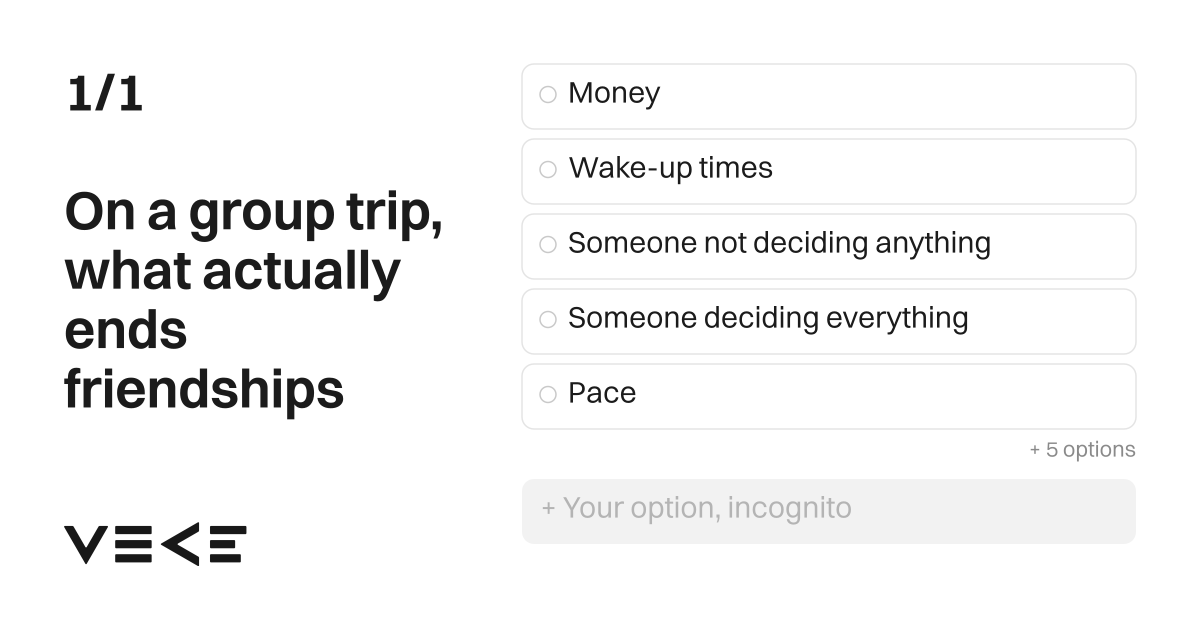Click the final E glyph in logo
1200x630 pixels.
pyautogui.click(x=227, y=544)
